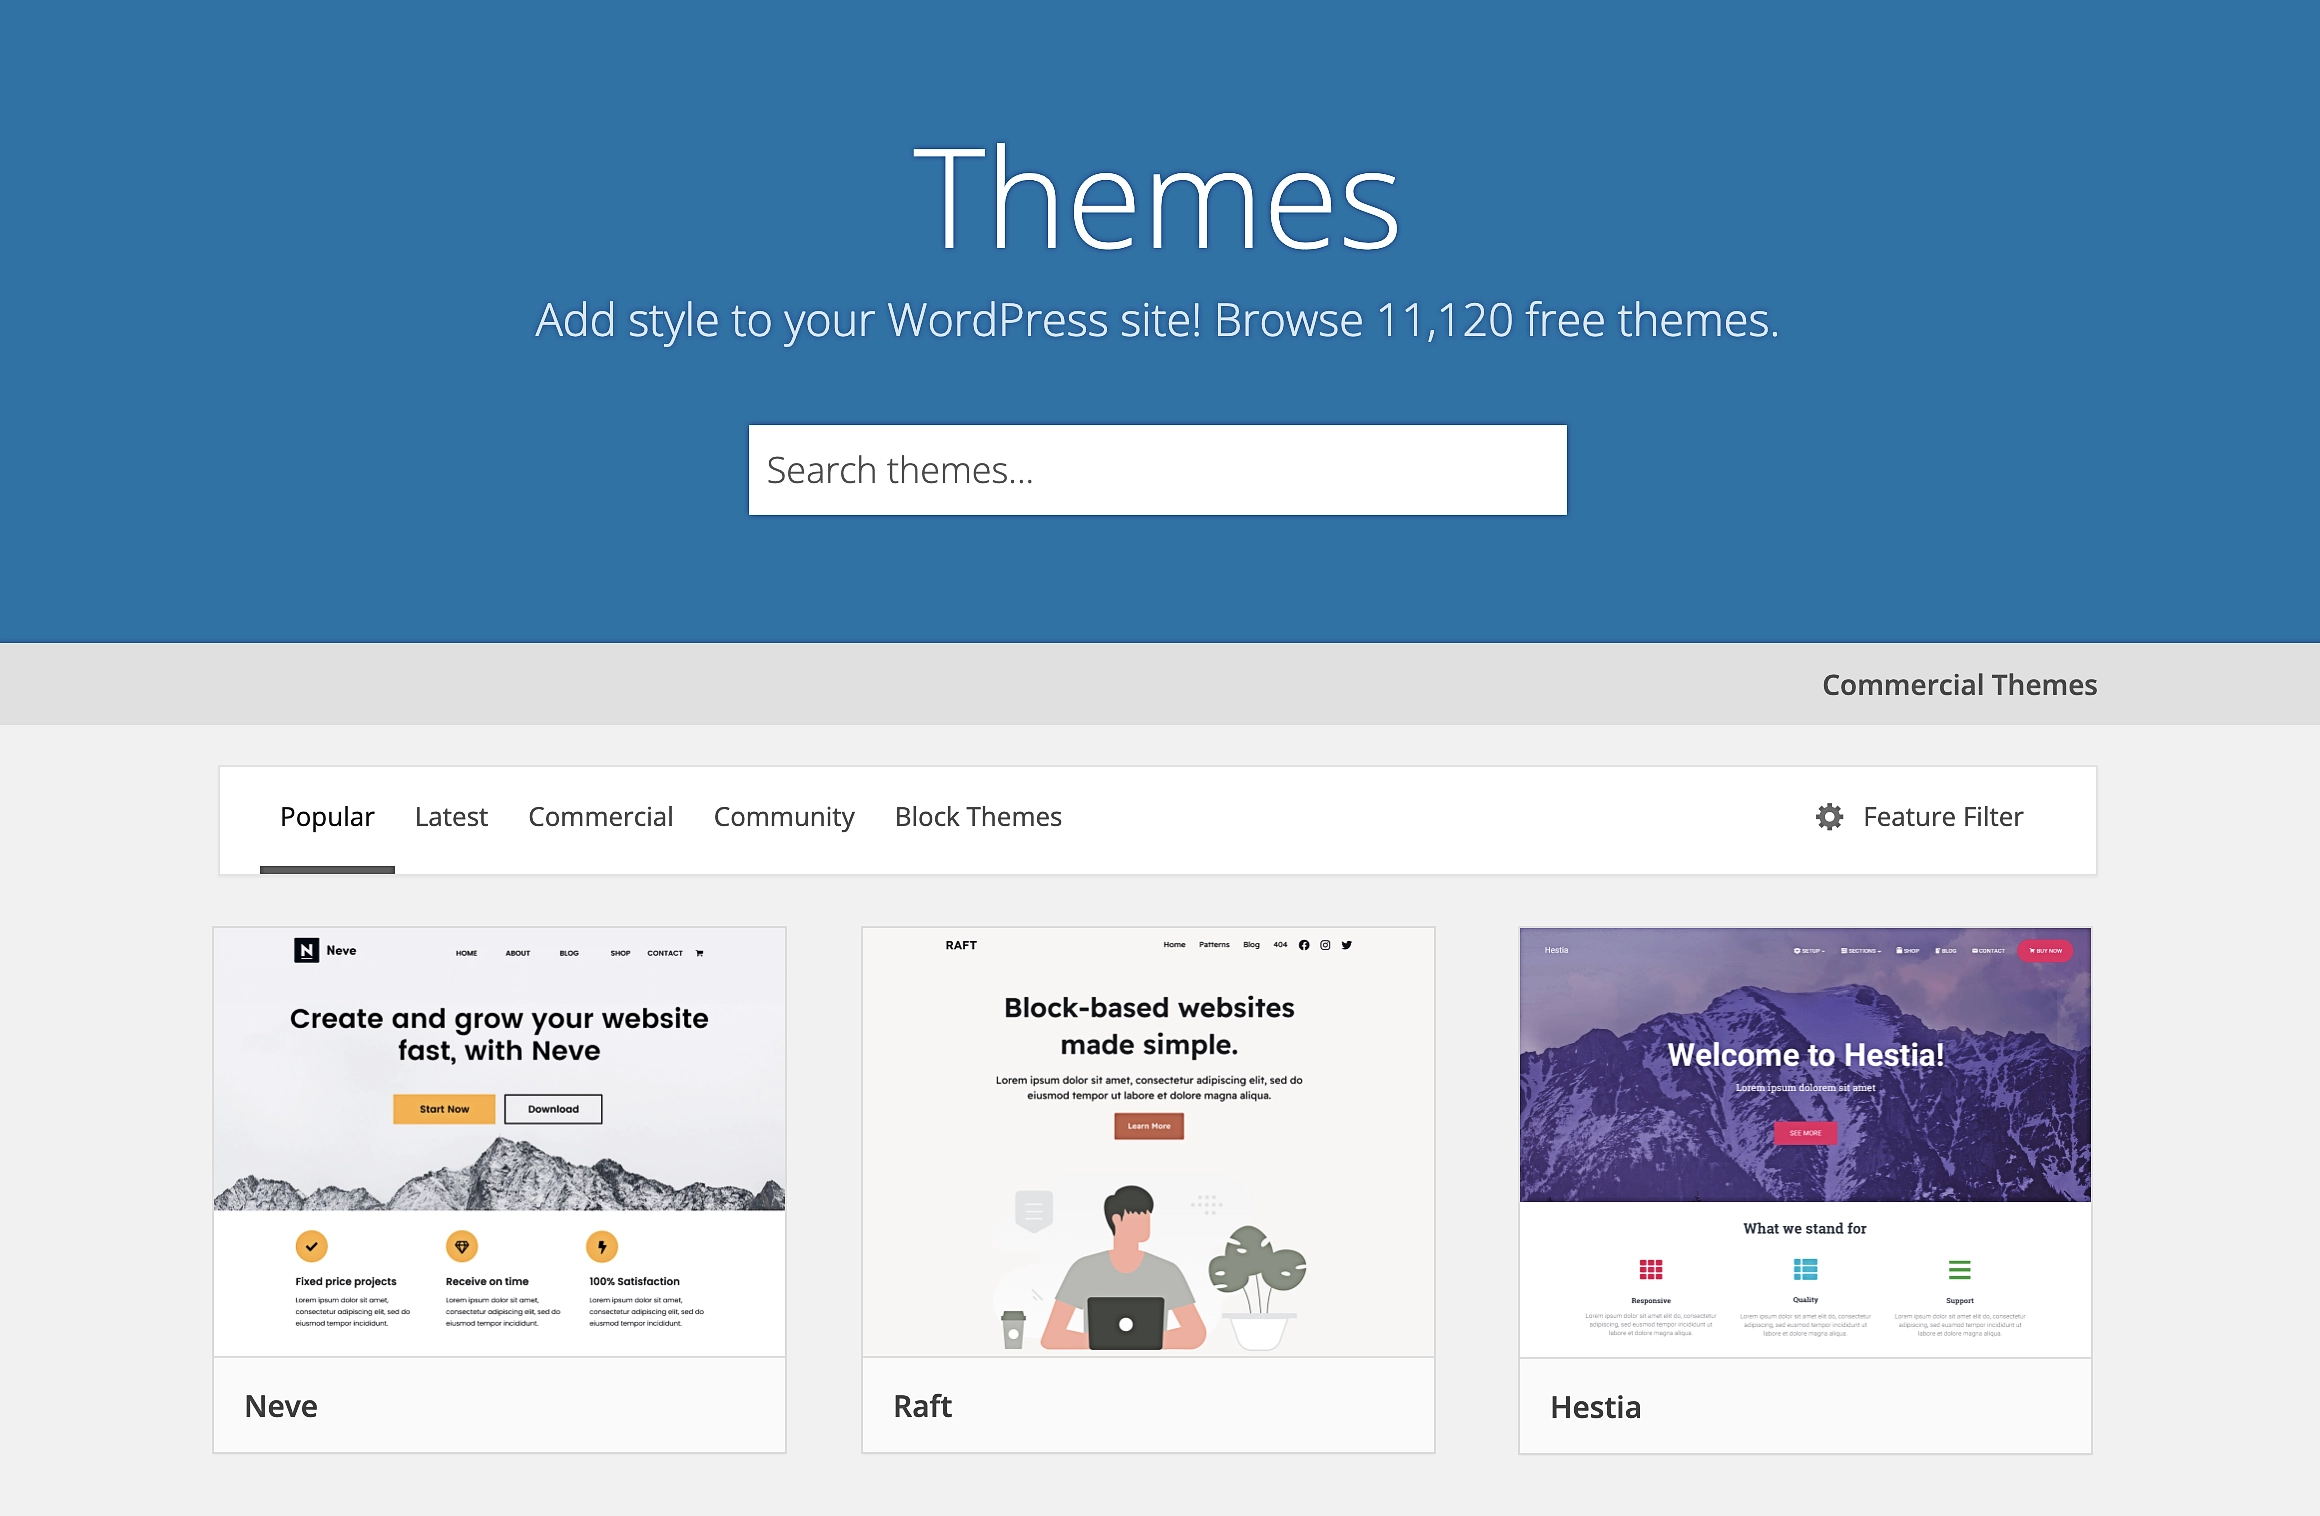Screen dimensions: 2320x1516
Task: Expand the Feature Filter options panel
Action: pos(1919,817)
